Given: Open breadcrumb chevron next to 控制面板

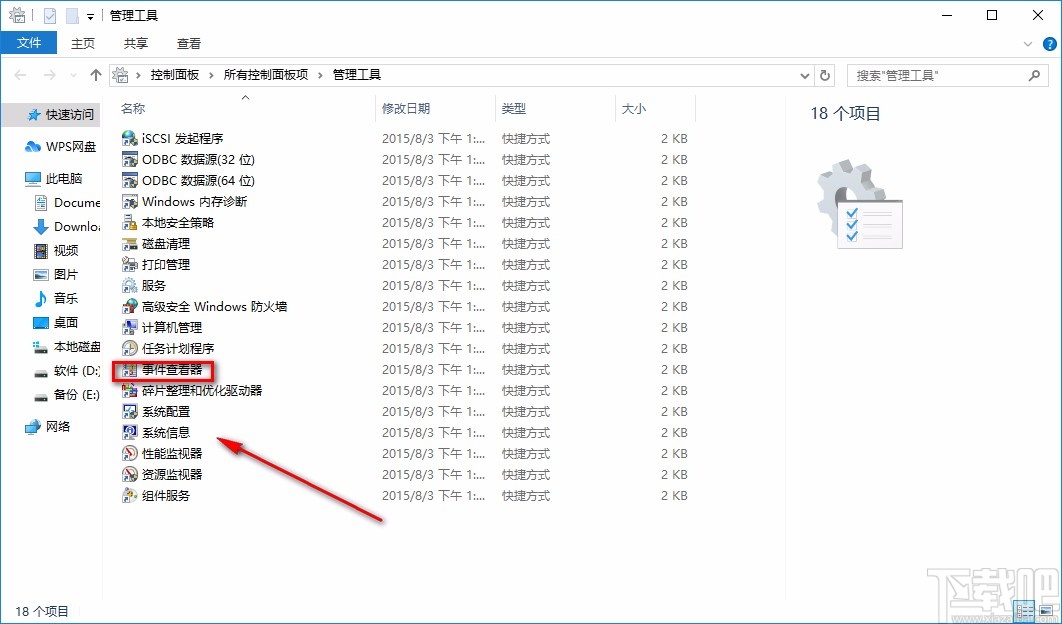Looking at the screenshot, I should coord(210,74).
